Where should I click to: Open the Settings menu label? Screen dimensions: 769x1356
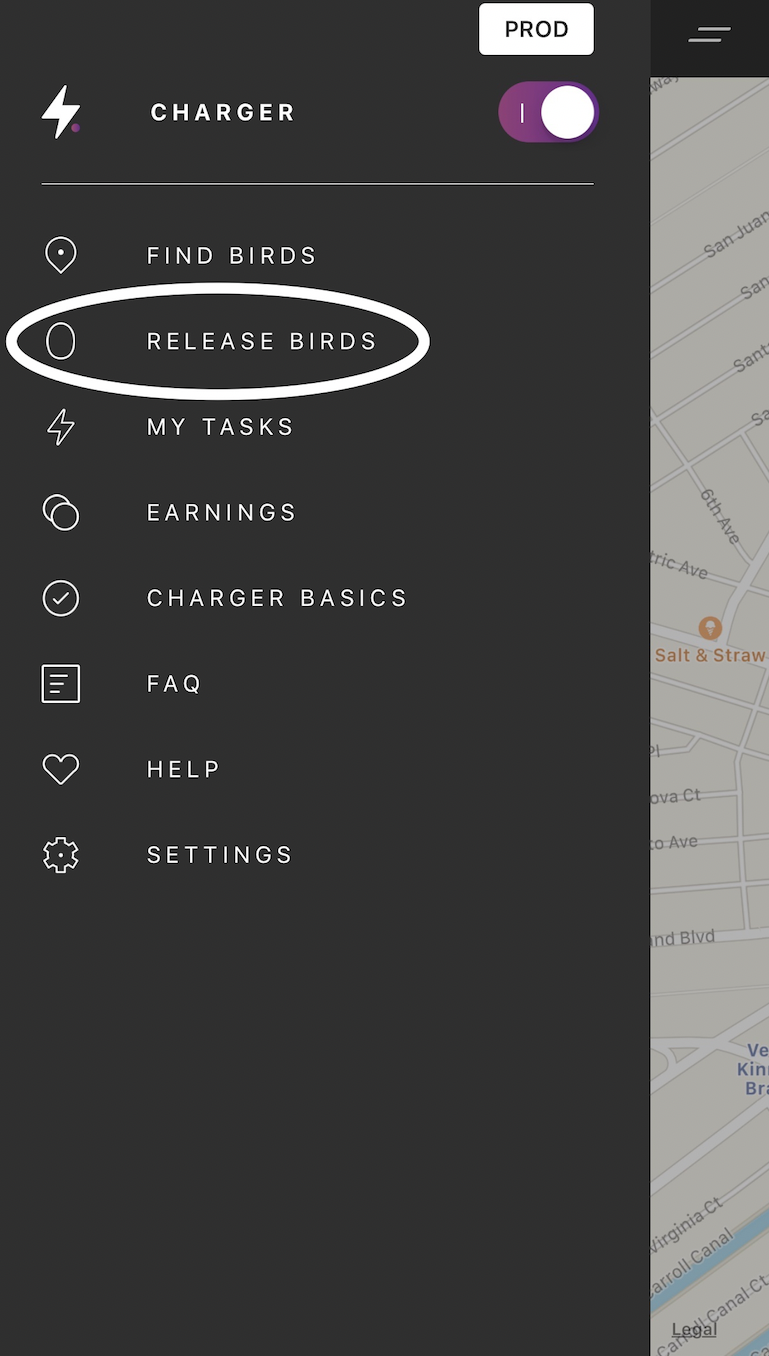tap(220, 855)
